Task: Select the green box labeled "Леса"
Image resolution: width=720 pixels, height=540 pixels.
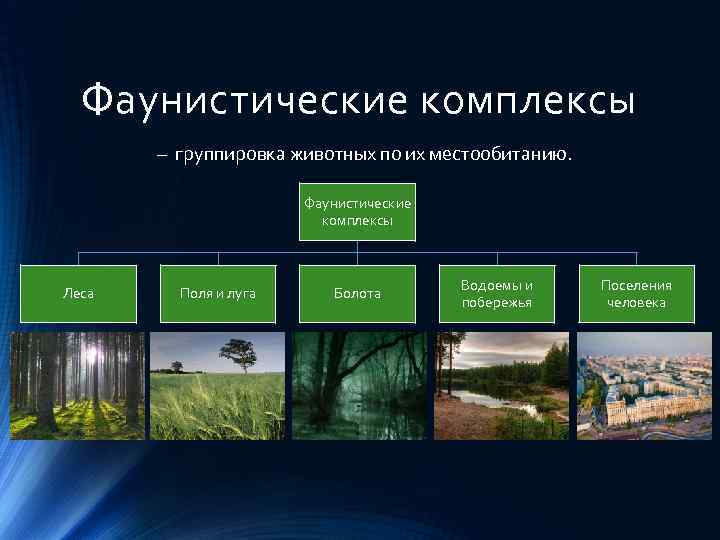Action: [79, 294]
